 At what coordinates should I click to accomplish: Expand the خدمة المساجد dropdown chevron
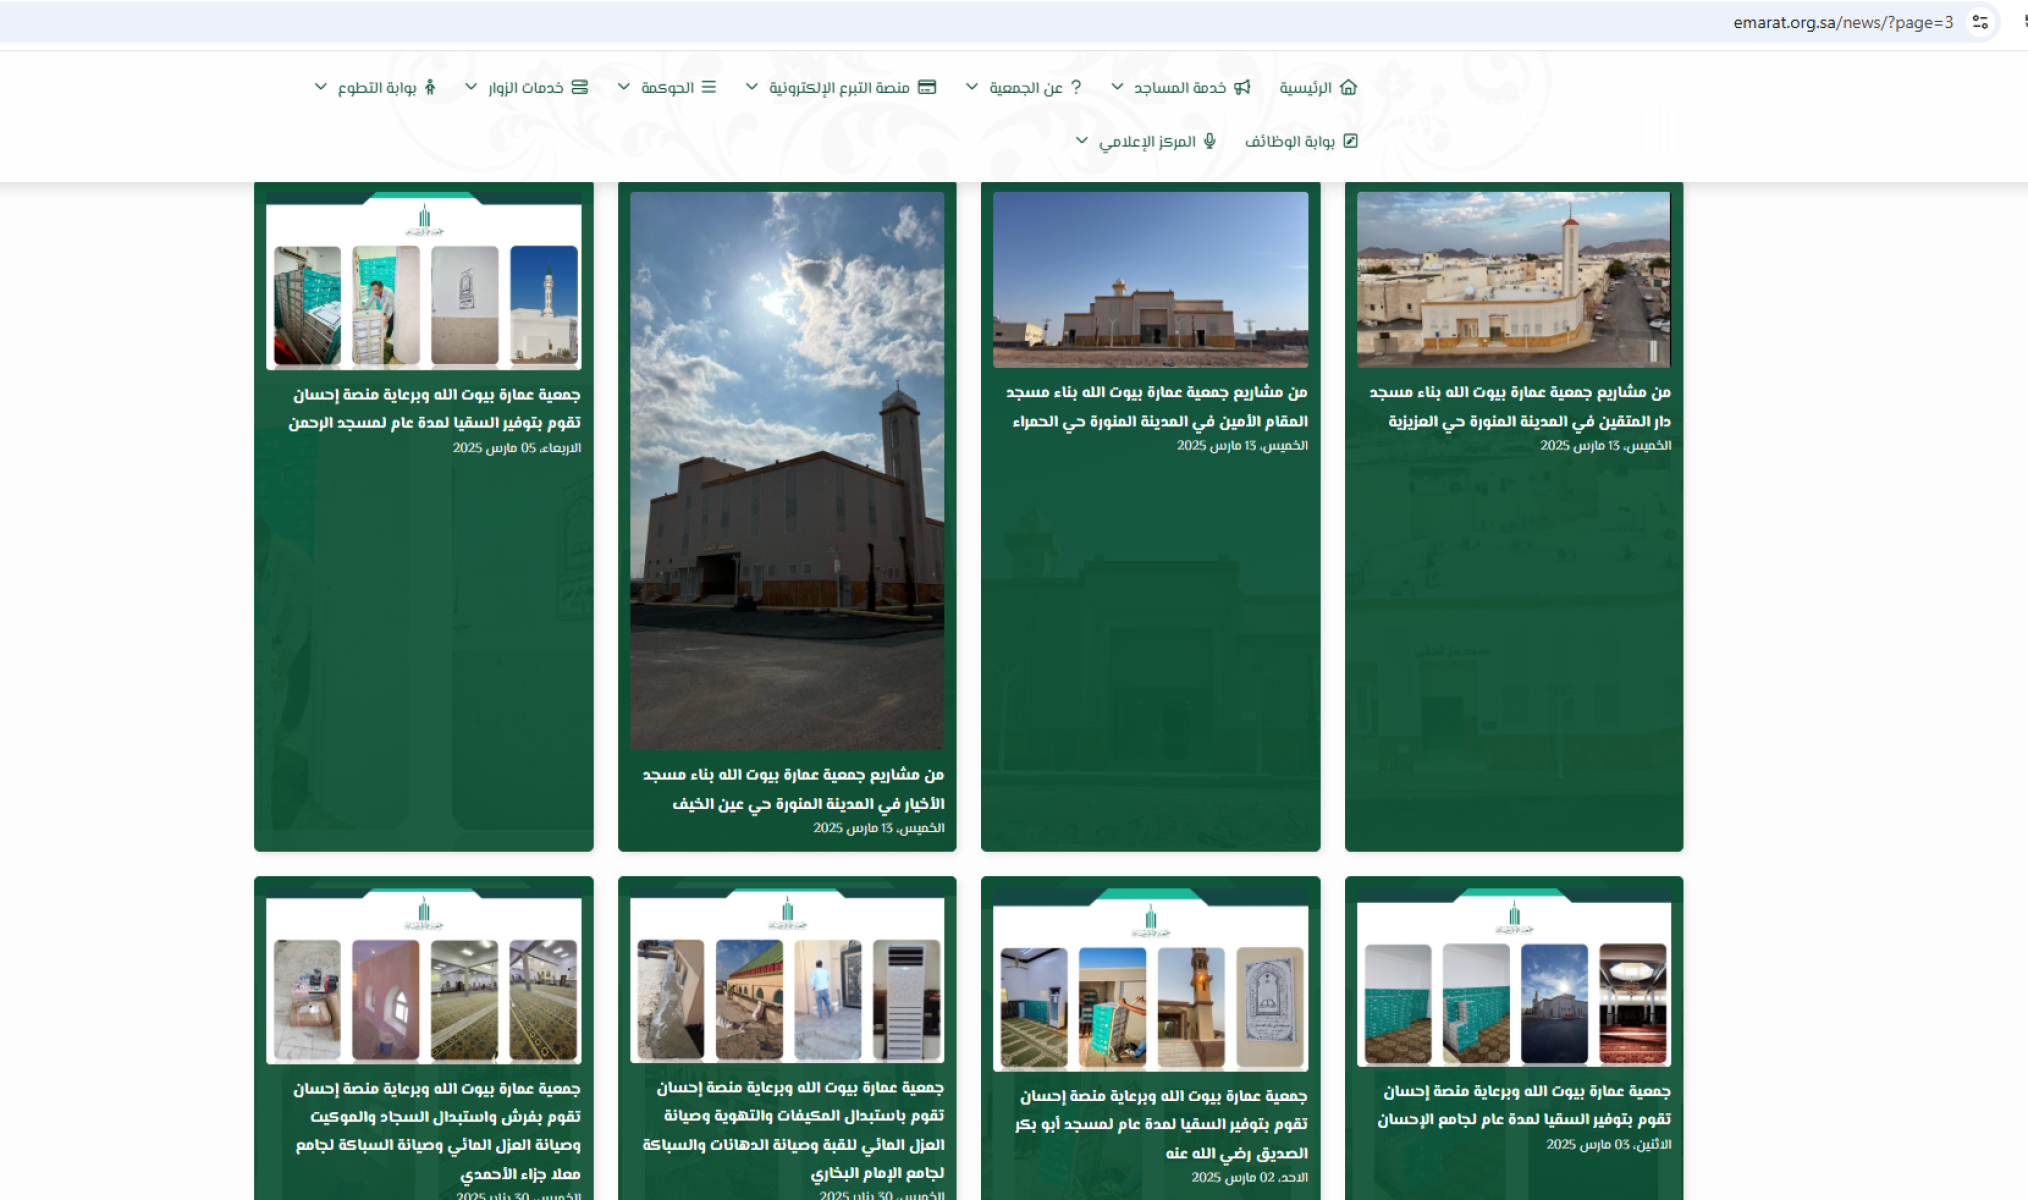[x=1117, y=87]
